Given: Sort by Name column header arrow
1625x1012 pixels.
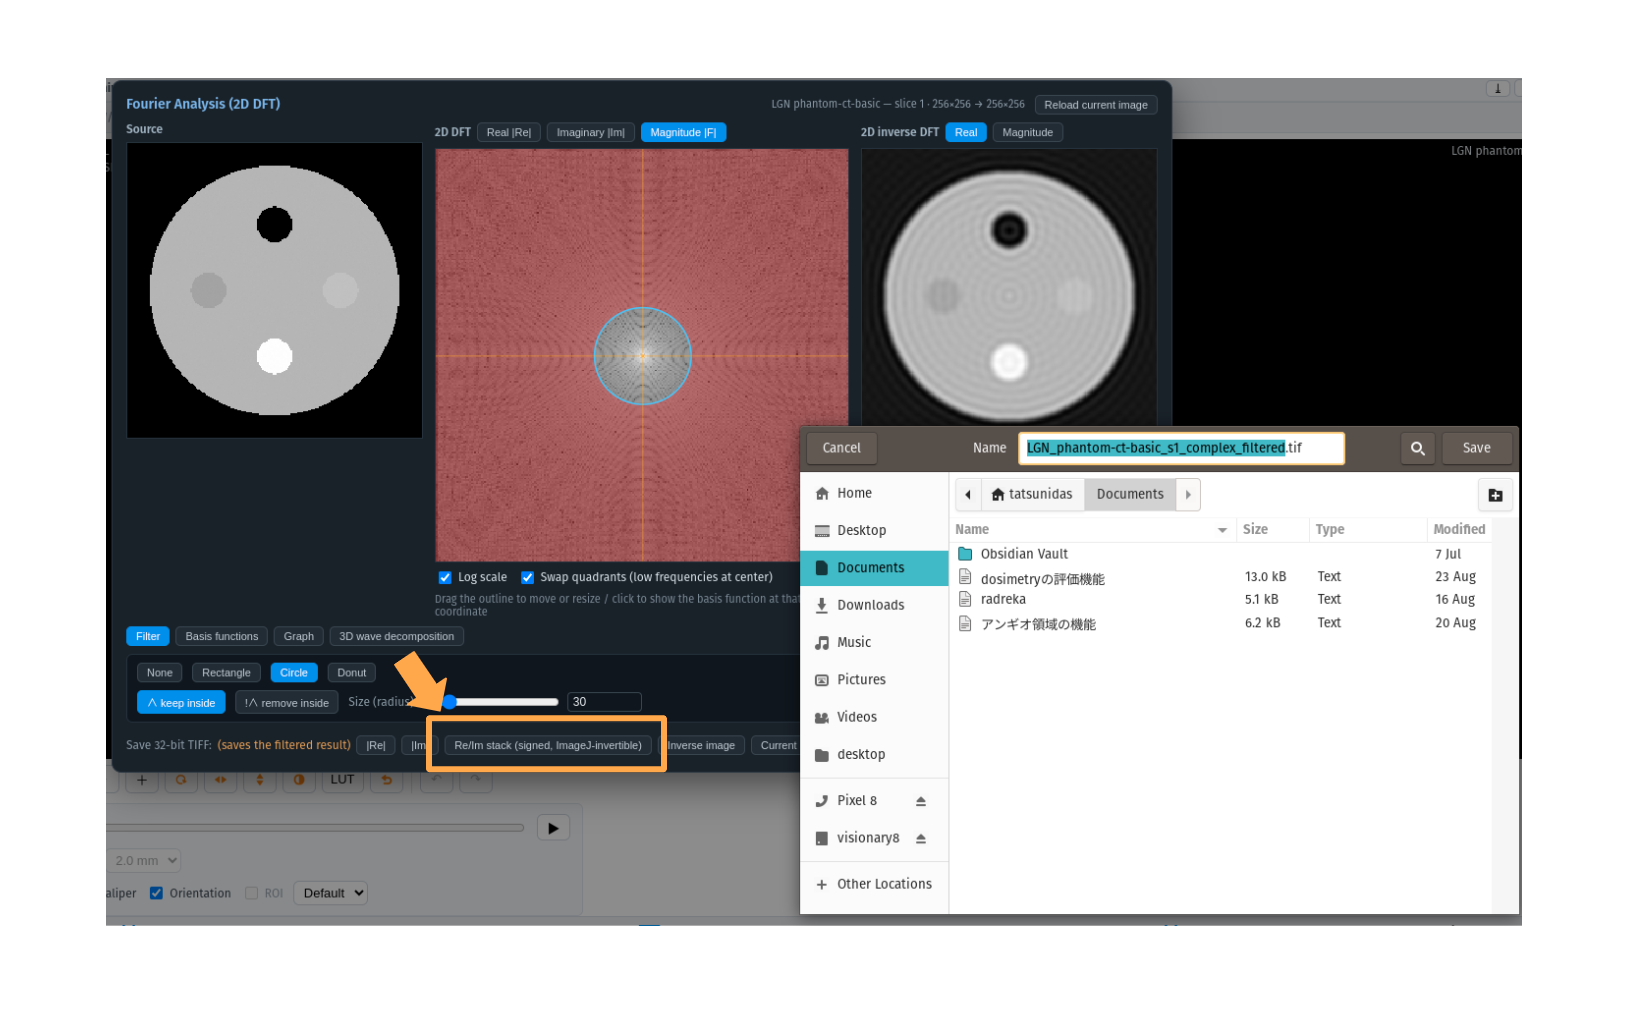Looking at the screenshot, I should click(1222, 530).
